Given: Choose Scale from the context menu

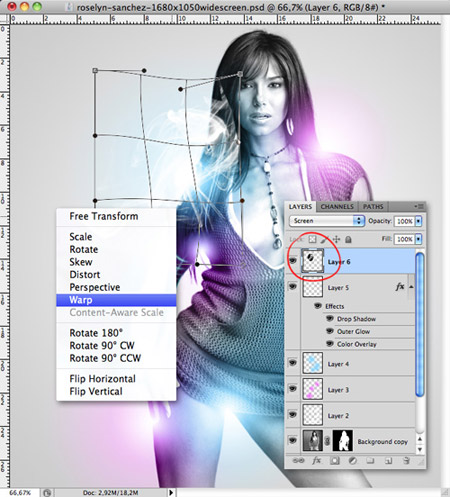Looking at the screenshot, I should click(x=81, y=237).
